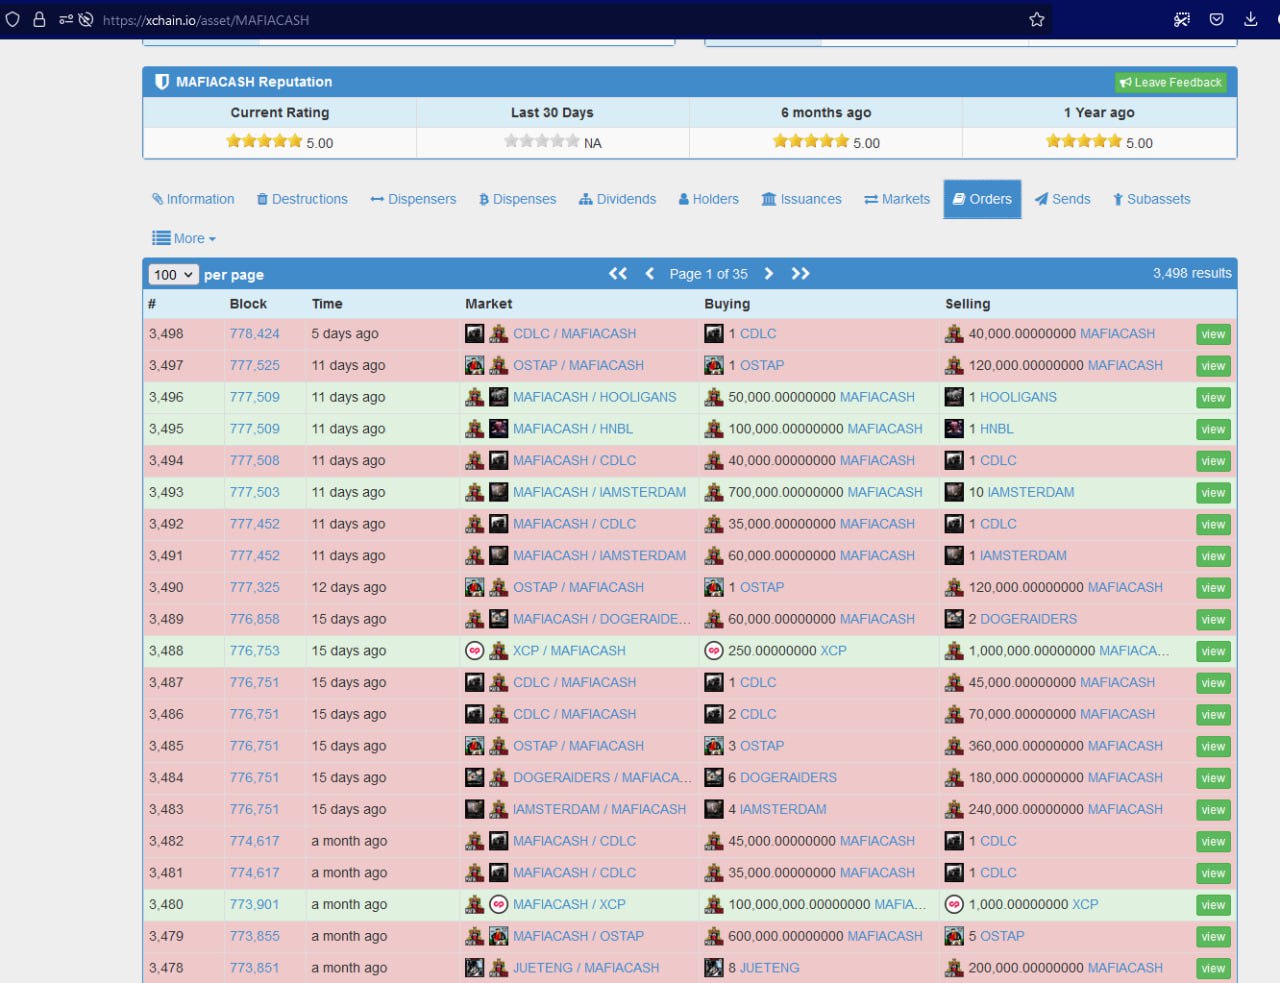Open CDLC / MAFIACASH market for order 3,498
1280x983 pixels.
[x=574, y=334]
